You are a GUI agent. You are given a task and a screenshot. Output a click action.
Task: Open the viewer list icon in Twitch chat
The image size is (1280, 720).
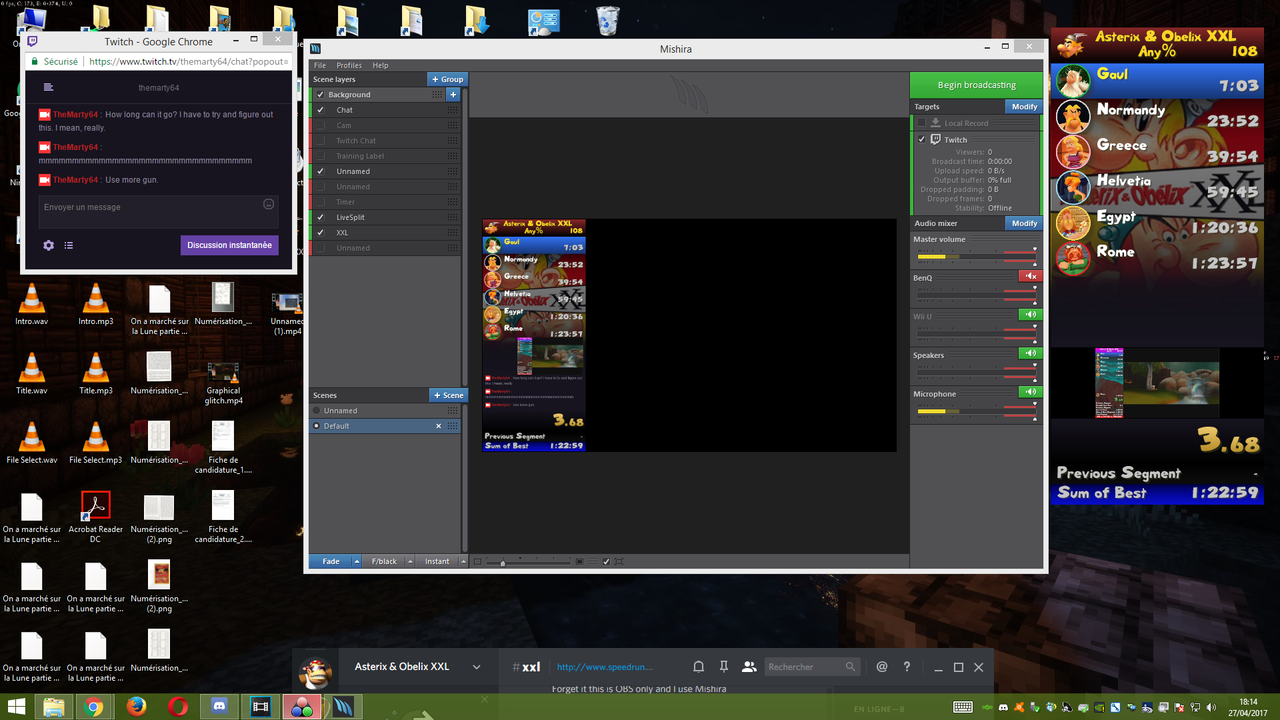click(69, 245)
